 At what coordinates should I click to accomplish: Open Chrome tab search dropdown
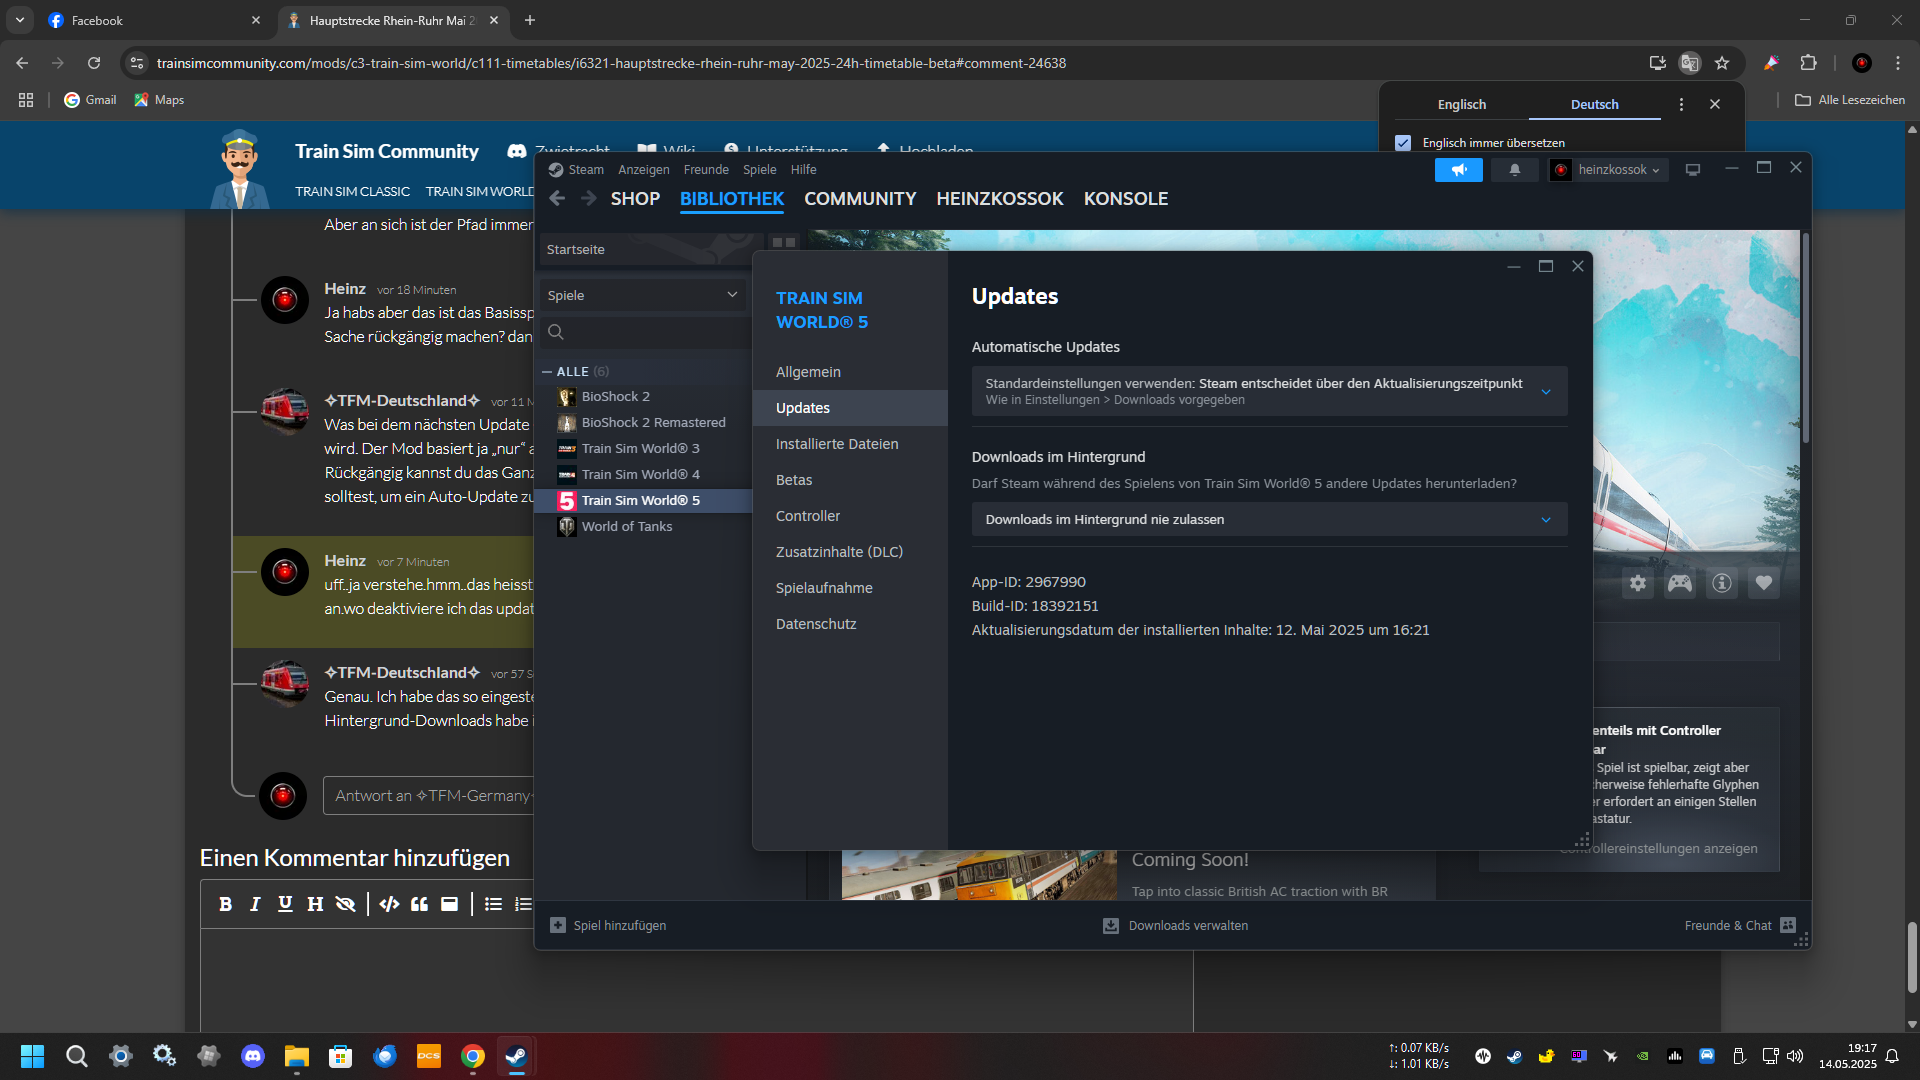click(x=19, y=20)
